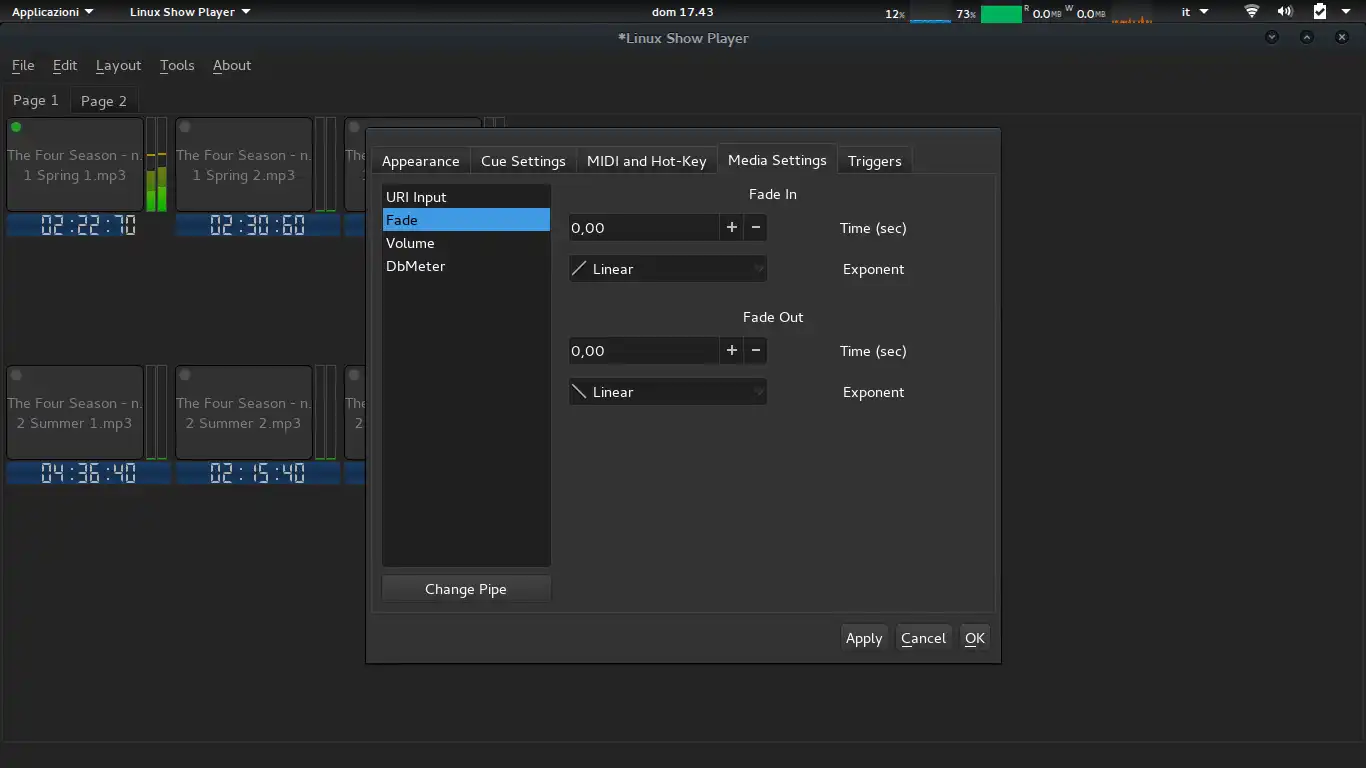Click the grey status indicator on Spring 2
The height and width of the screenshot is (768, 1366).
pyautogui.click(x=185, y=127)
